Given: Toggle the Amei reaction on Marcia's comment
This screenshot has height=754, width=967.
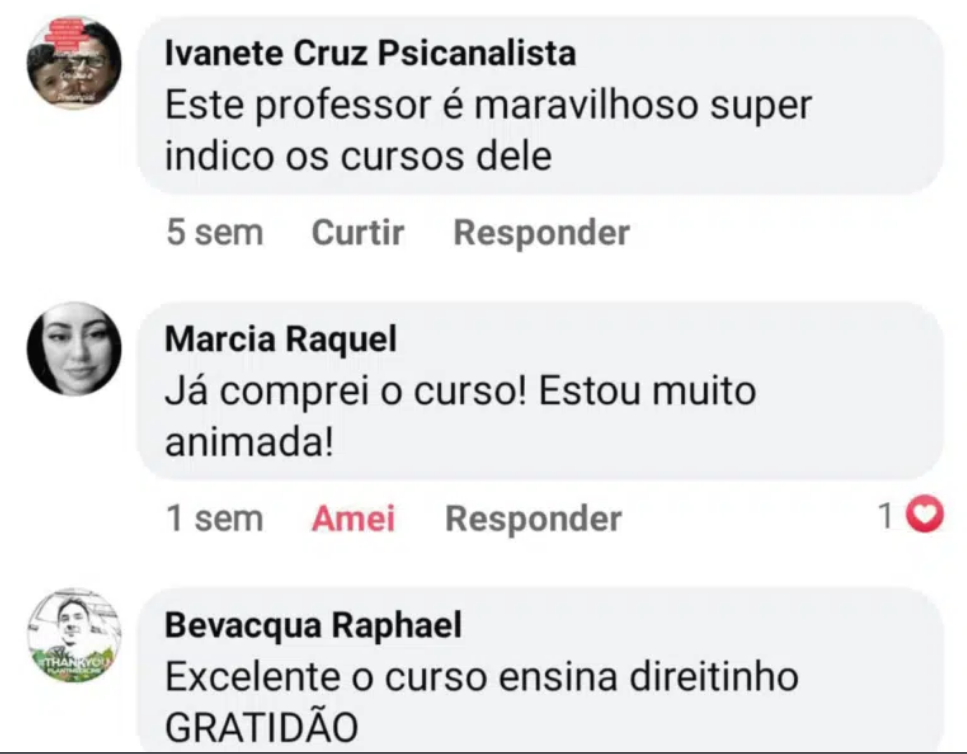Looking at the screenshot, I should (x=353, y=519).
